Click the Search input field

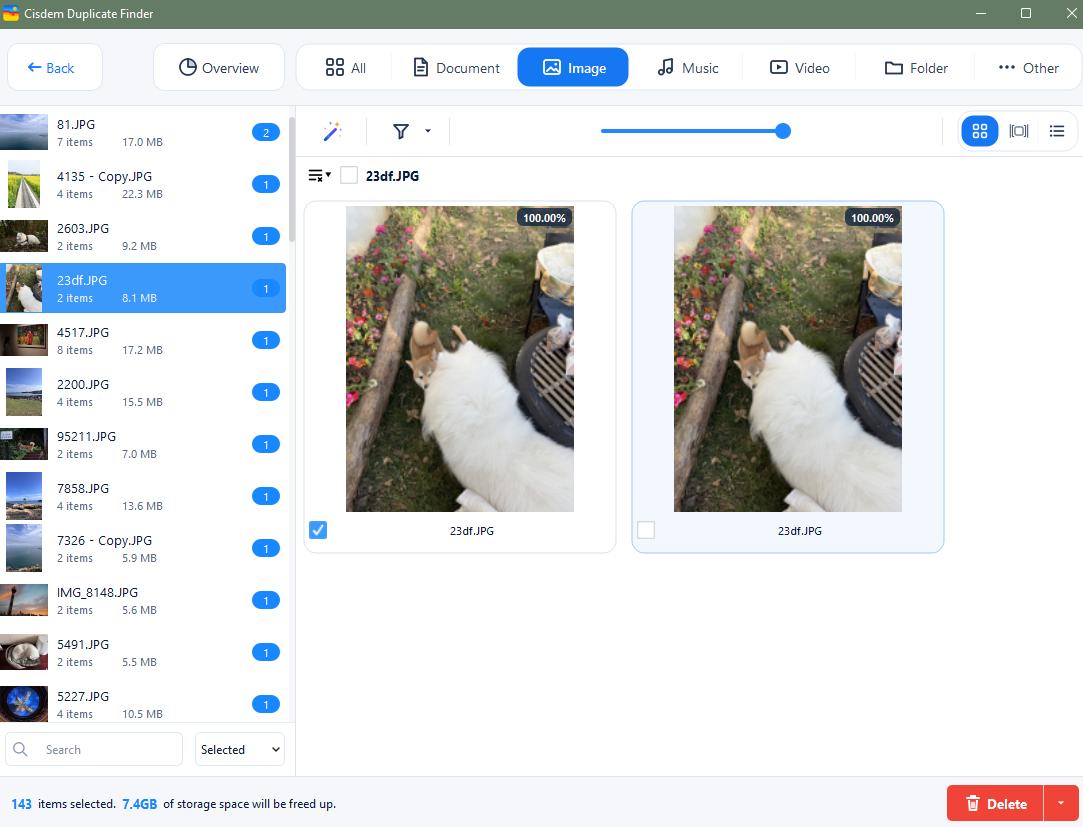pos(94,749)
